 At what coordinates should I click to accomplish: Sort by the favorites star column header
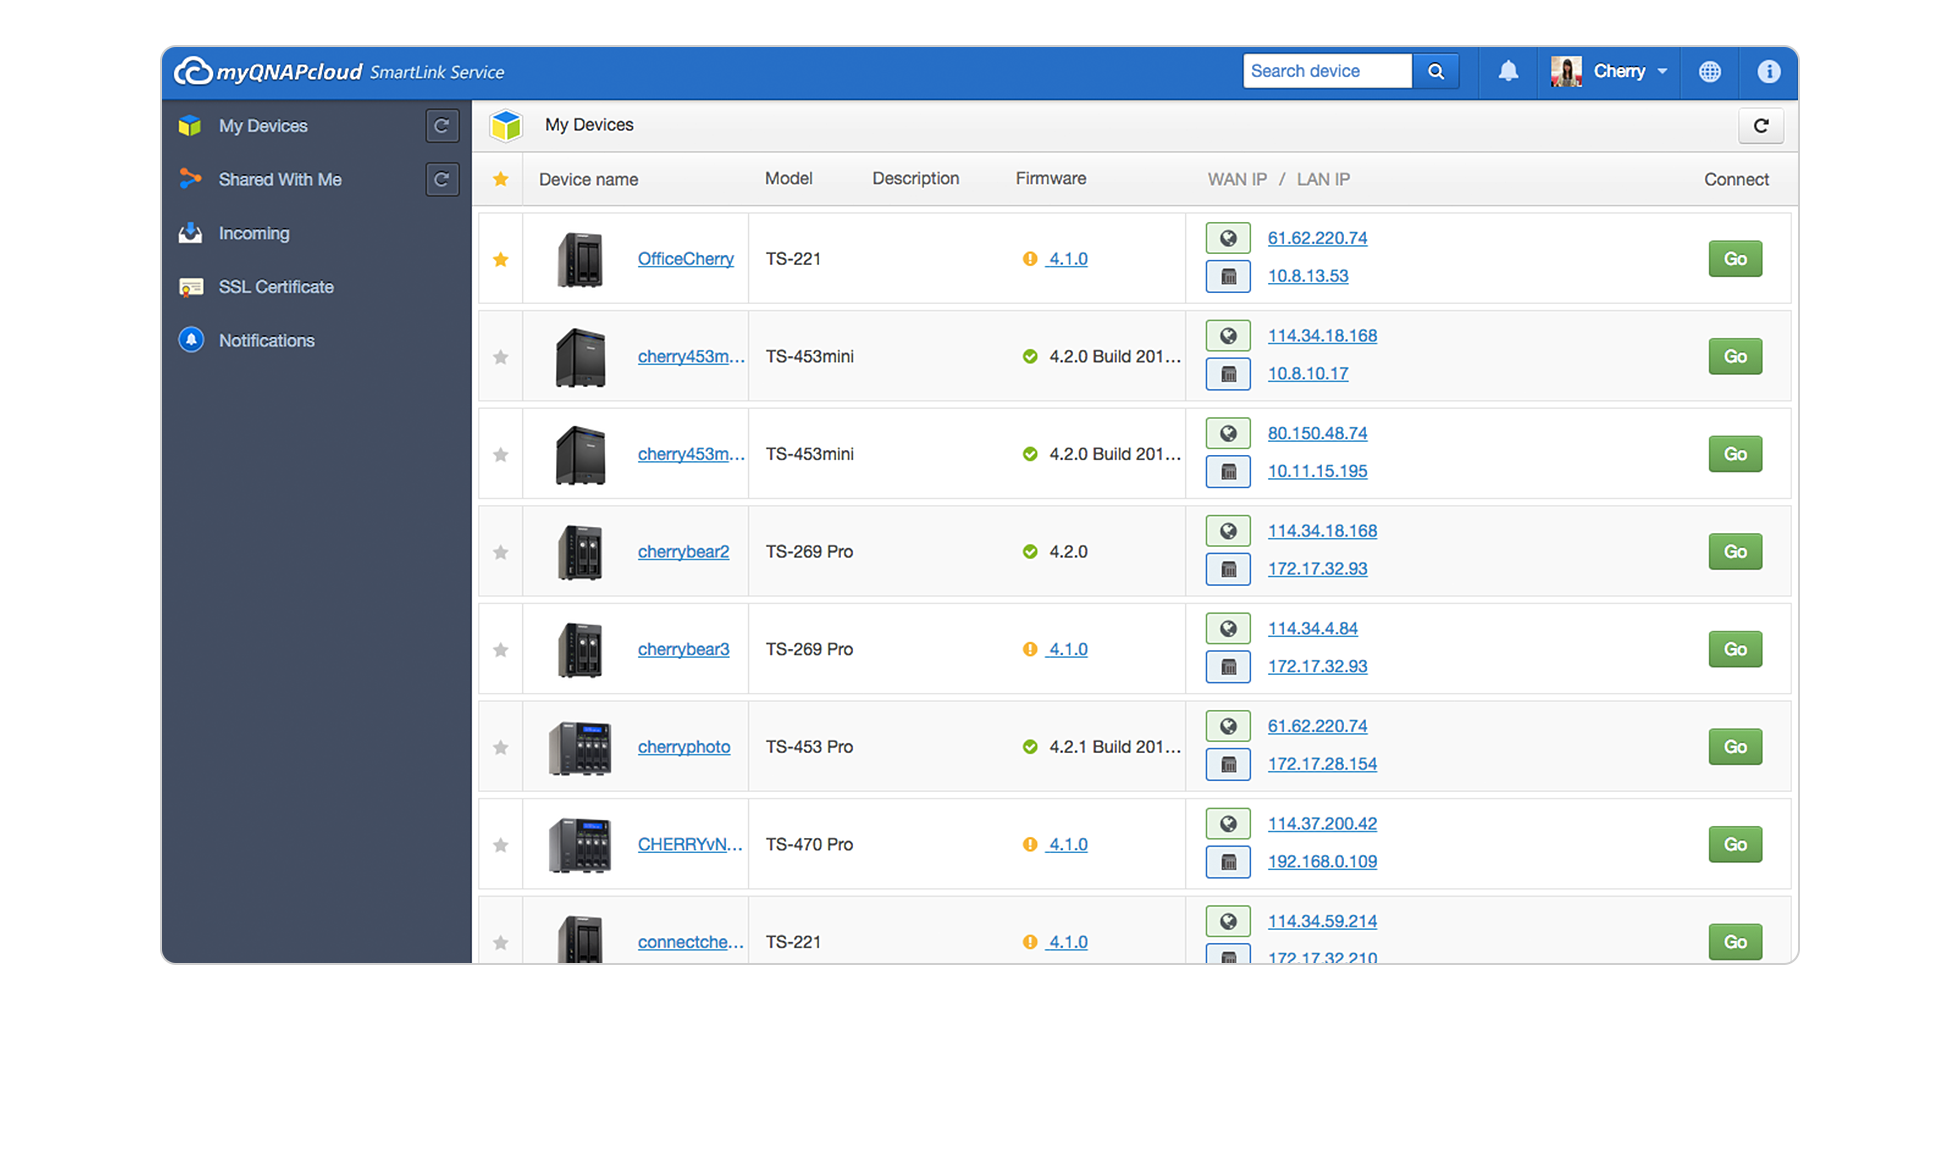[501, 180]
